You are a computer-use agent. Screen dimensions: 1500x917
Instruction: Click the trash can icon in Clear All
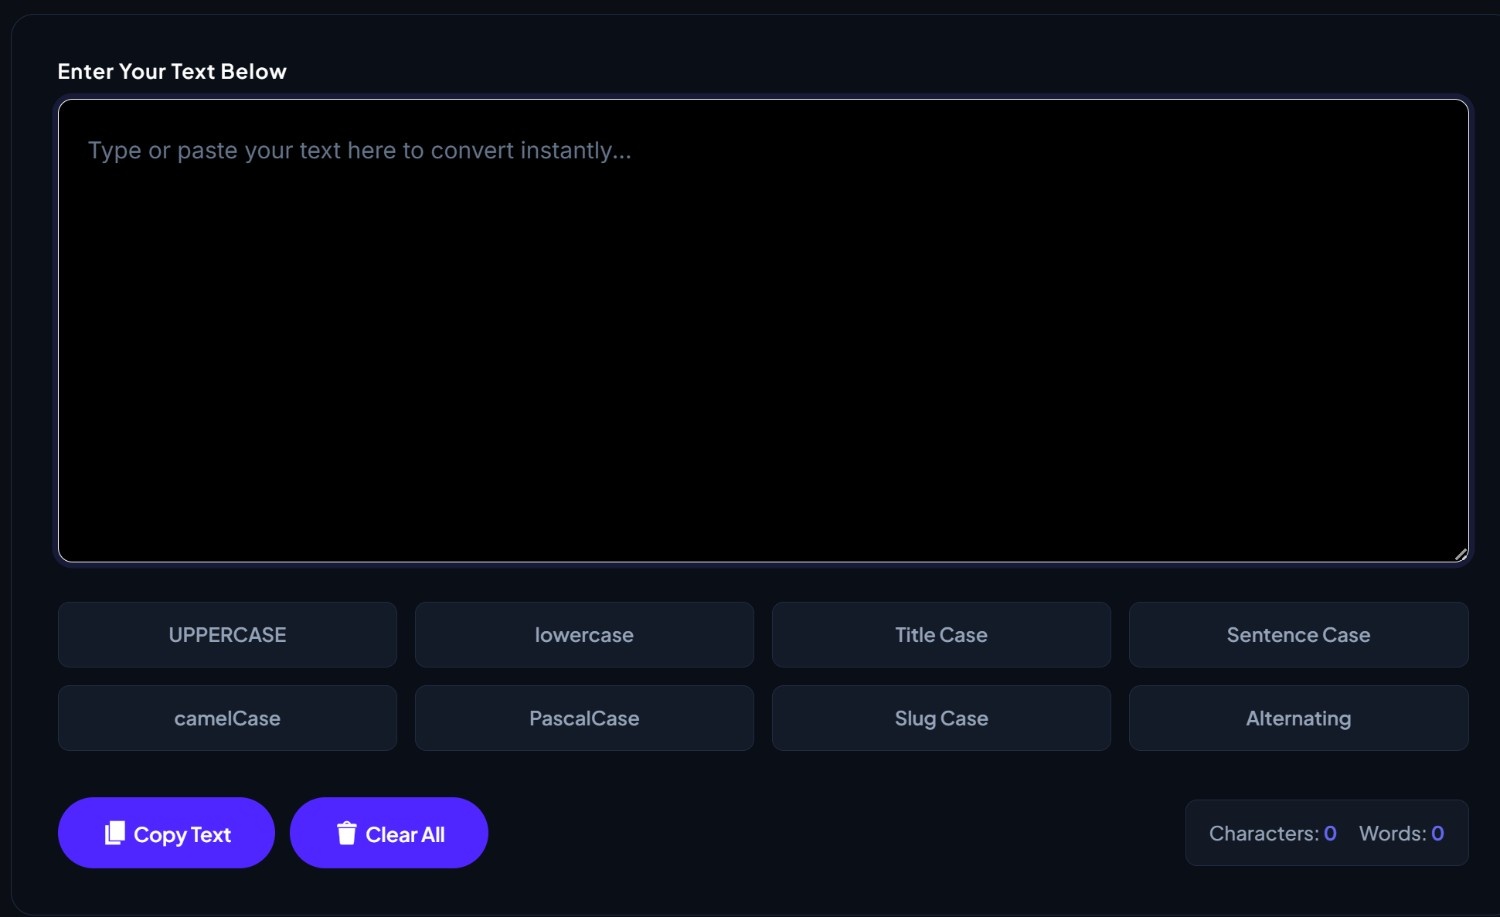click(347, 833)
